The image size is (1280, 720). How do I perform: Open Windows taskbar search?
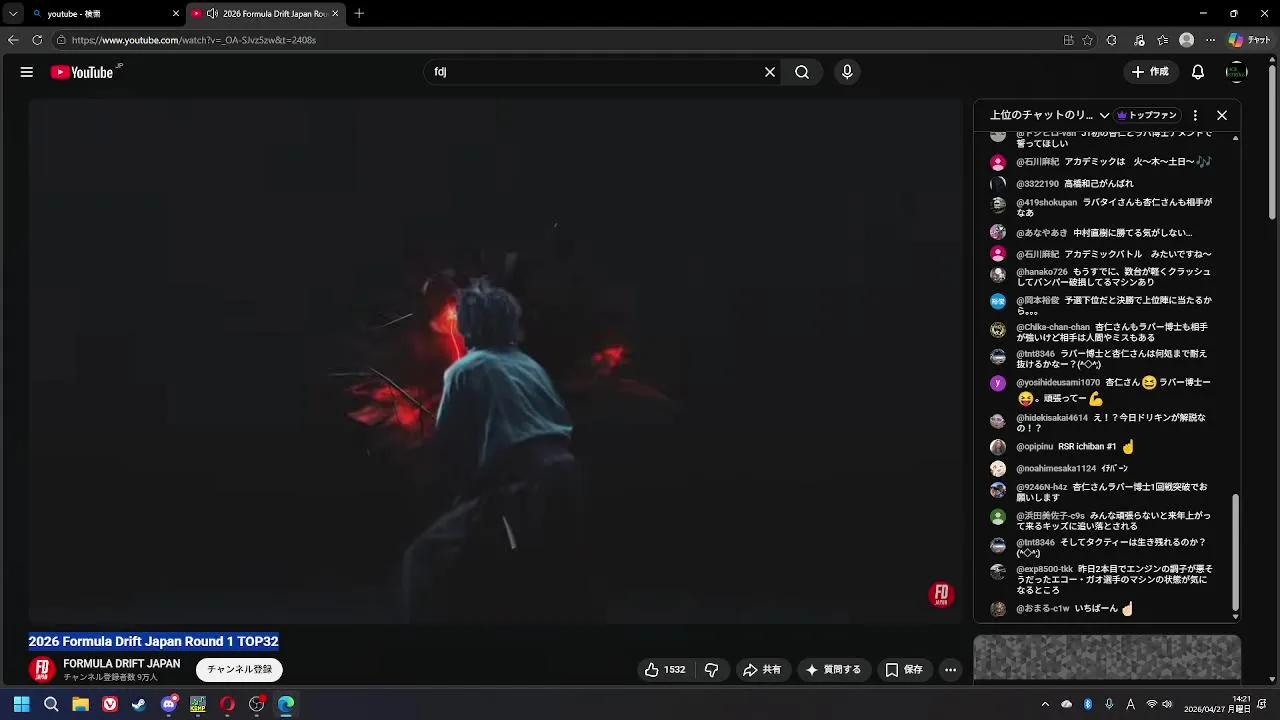[51, 704]
